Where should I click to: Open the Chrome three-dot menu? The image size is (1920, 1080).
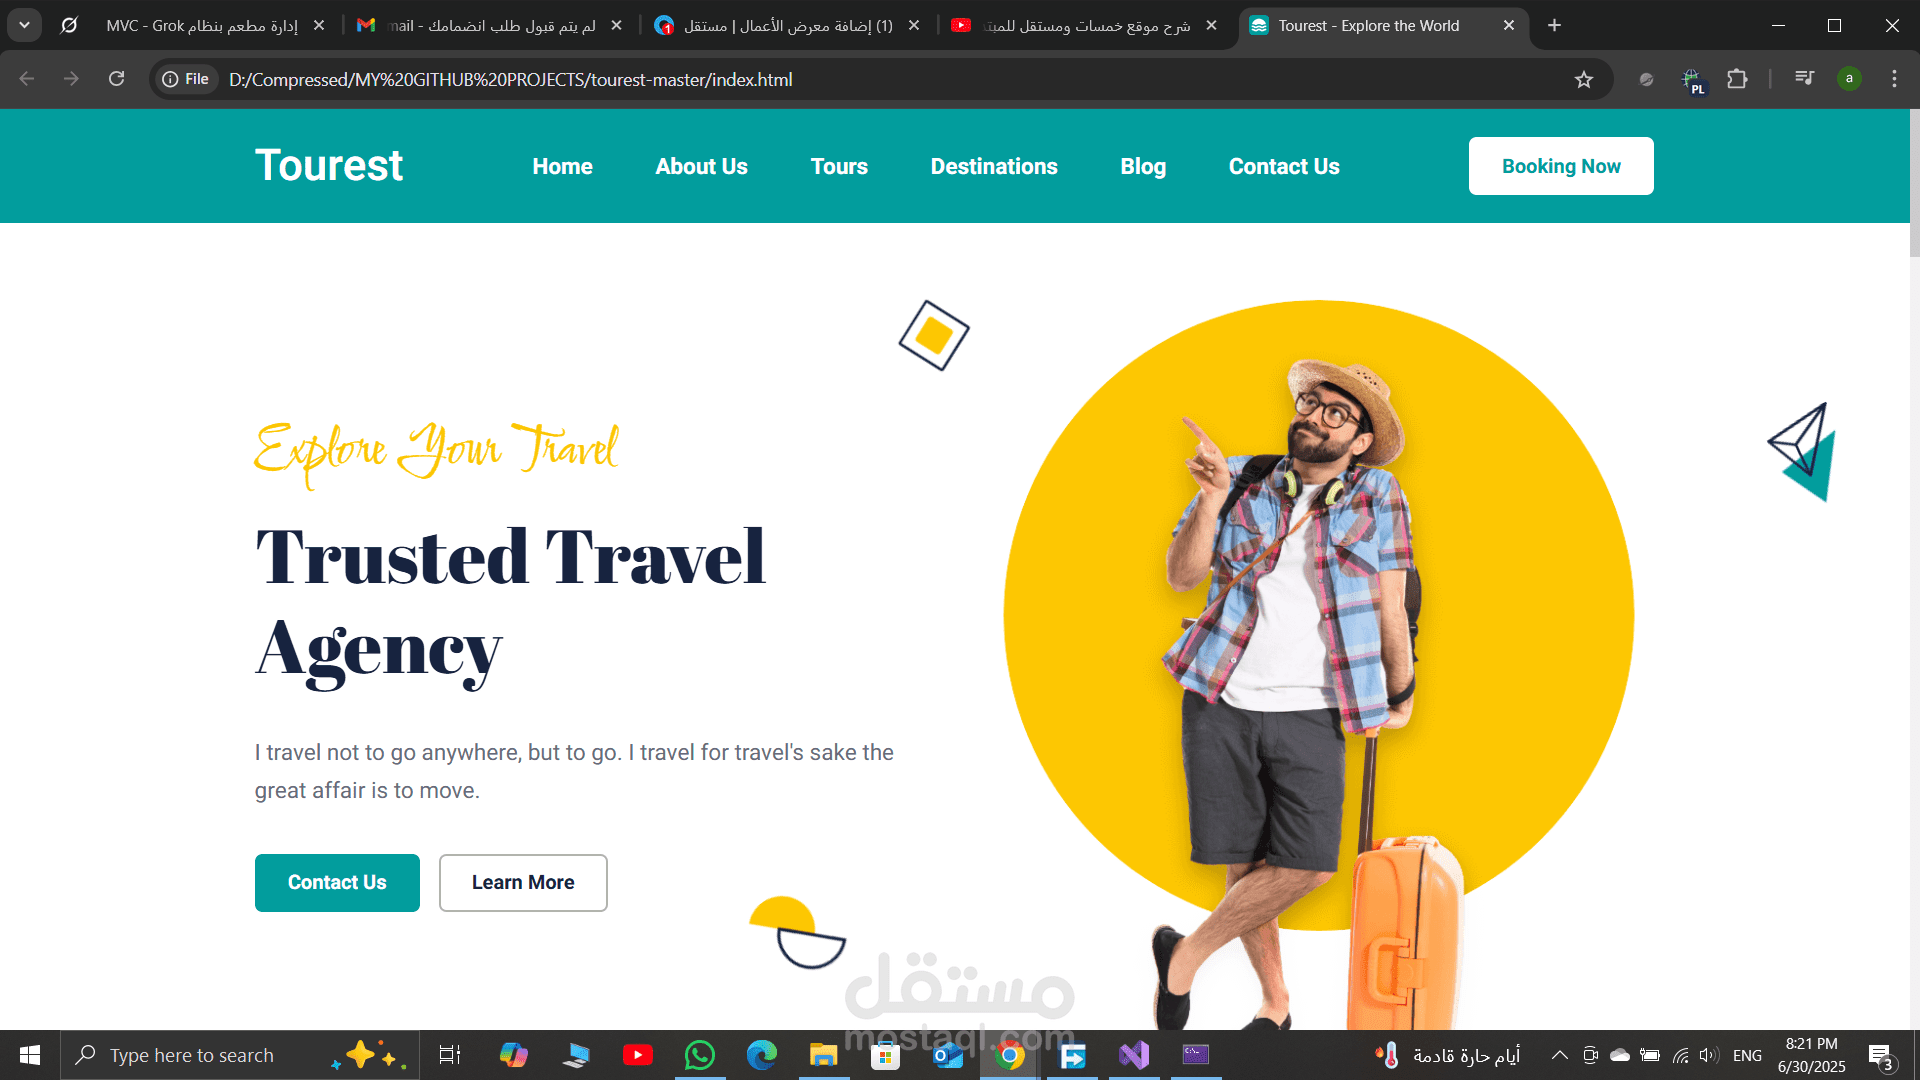1894,79
